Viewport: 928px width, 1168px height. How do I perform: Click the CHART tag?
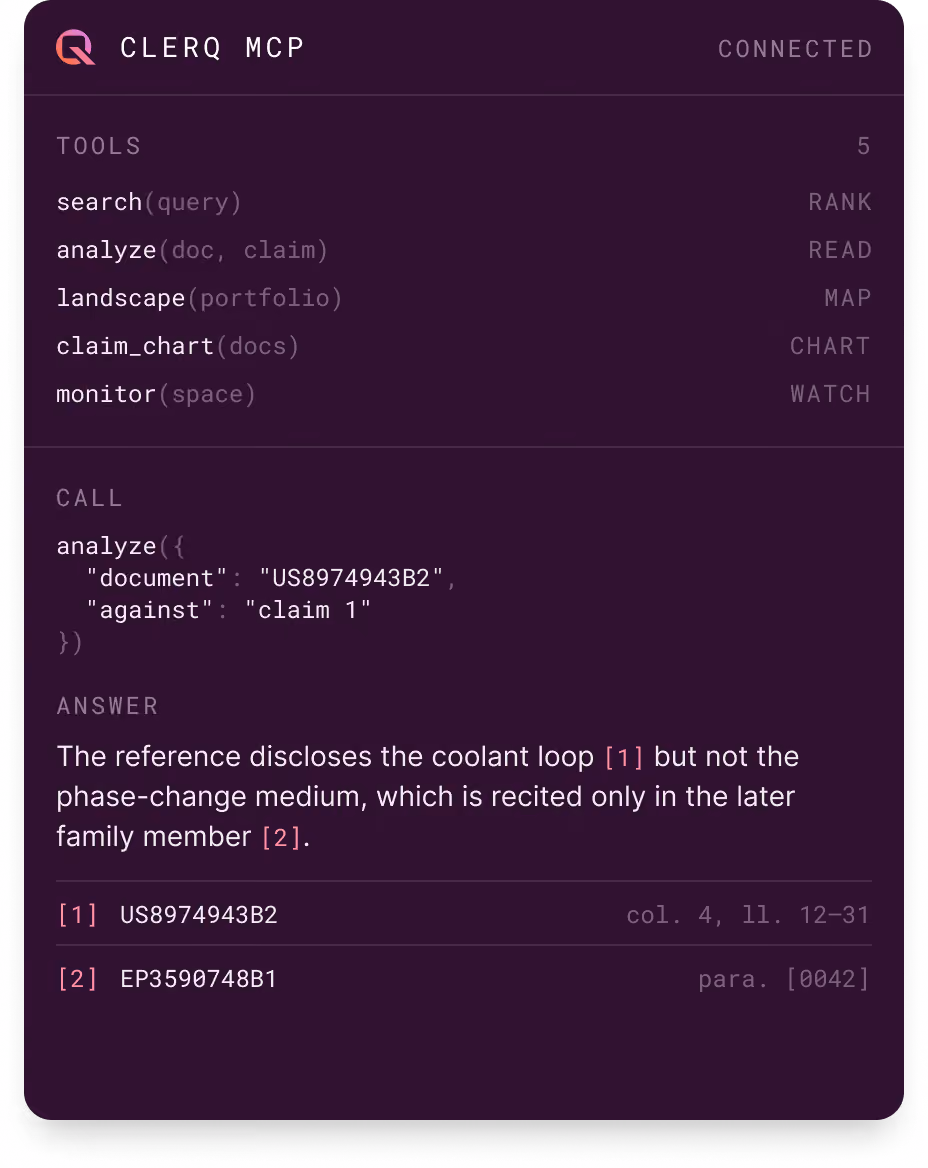pyautogui.click(x=830, y=346)
